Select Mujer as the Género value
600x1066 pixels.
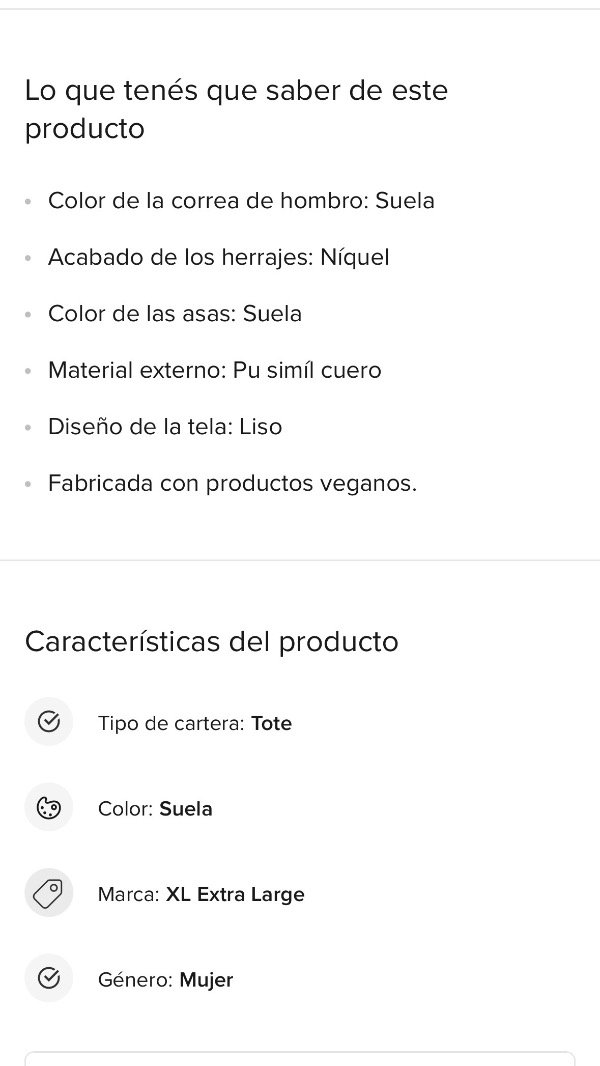pyautogui.click(x=206, y=979)
